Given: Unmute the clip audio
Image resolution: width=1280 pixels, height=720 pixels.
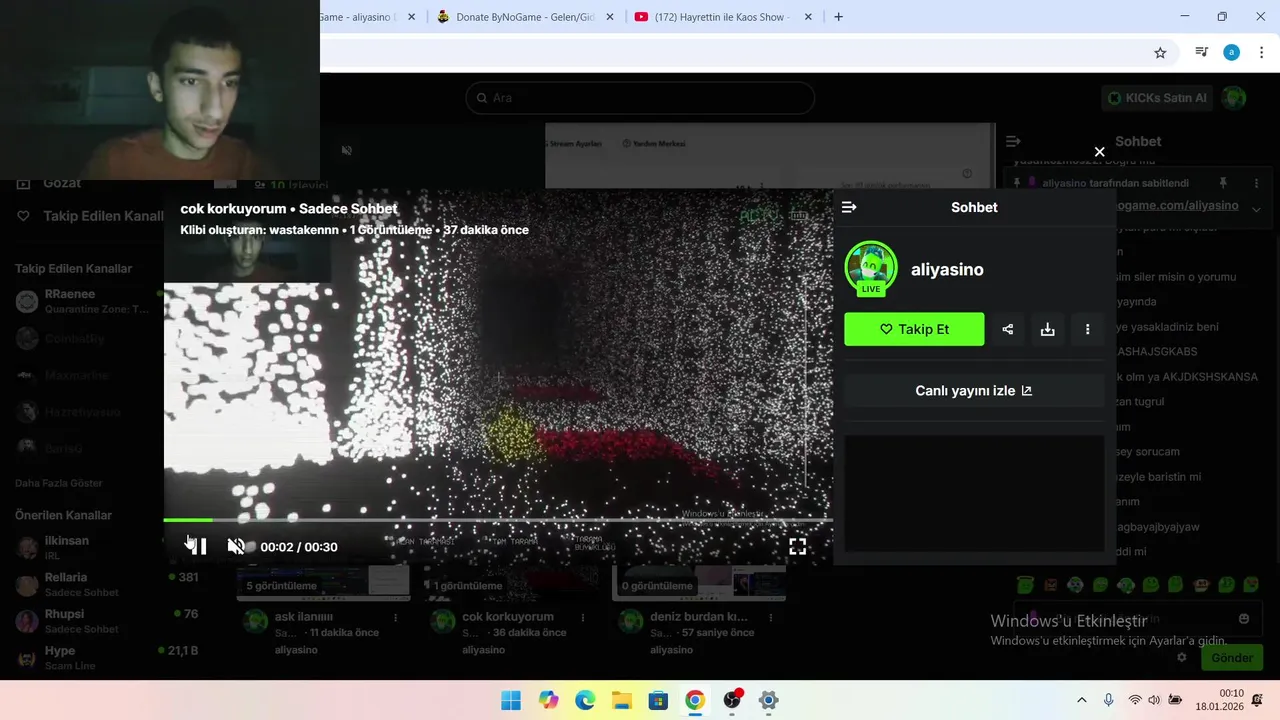Looking at the screenshot, I should point(236,547).
